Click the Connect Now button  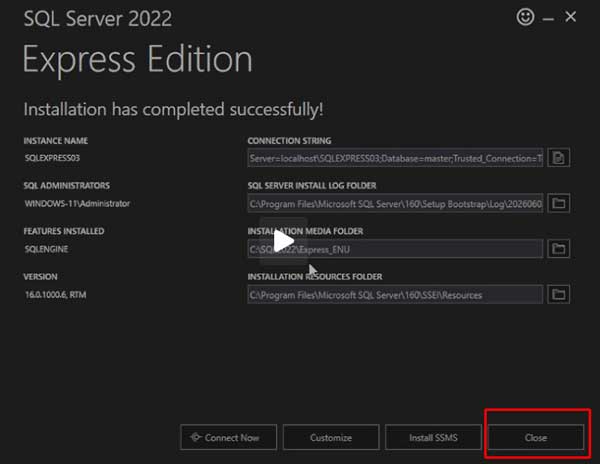coord(228,437)
